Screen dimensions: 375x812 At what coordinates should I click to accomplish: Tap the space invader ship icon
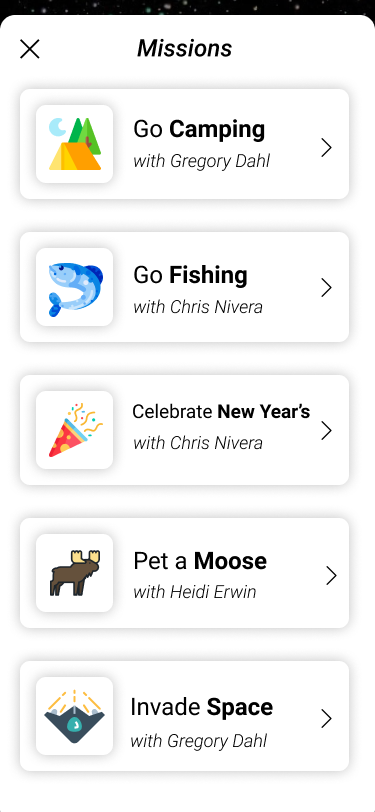point(75,716)
